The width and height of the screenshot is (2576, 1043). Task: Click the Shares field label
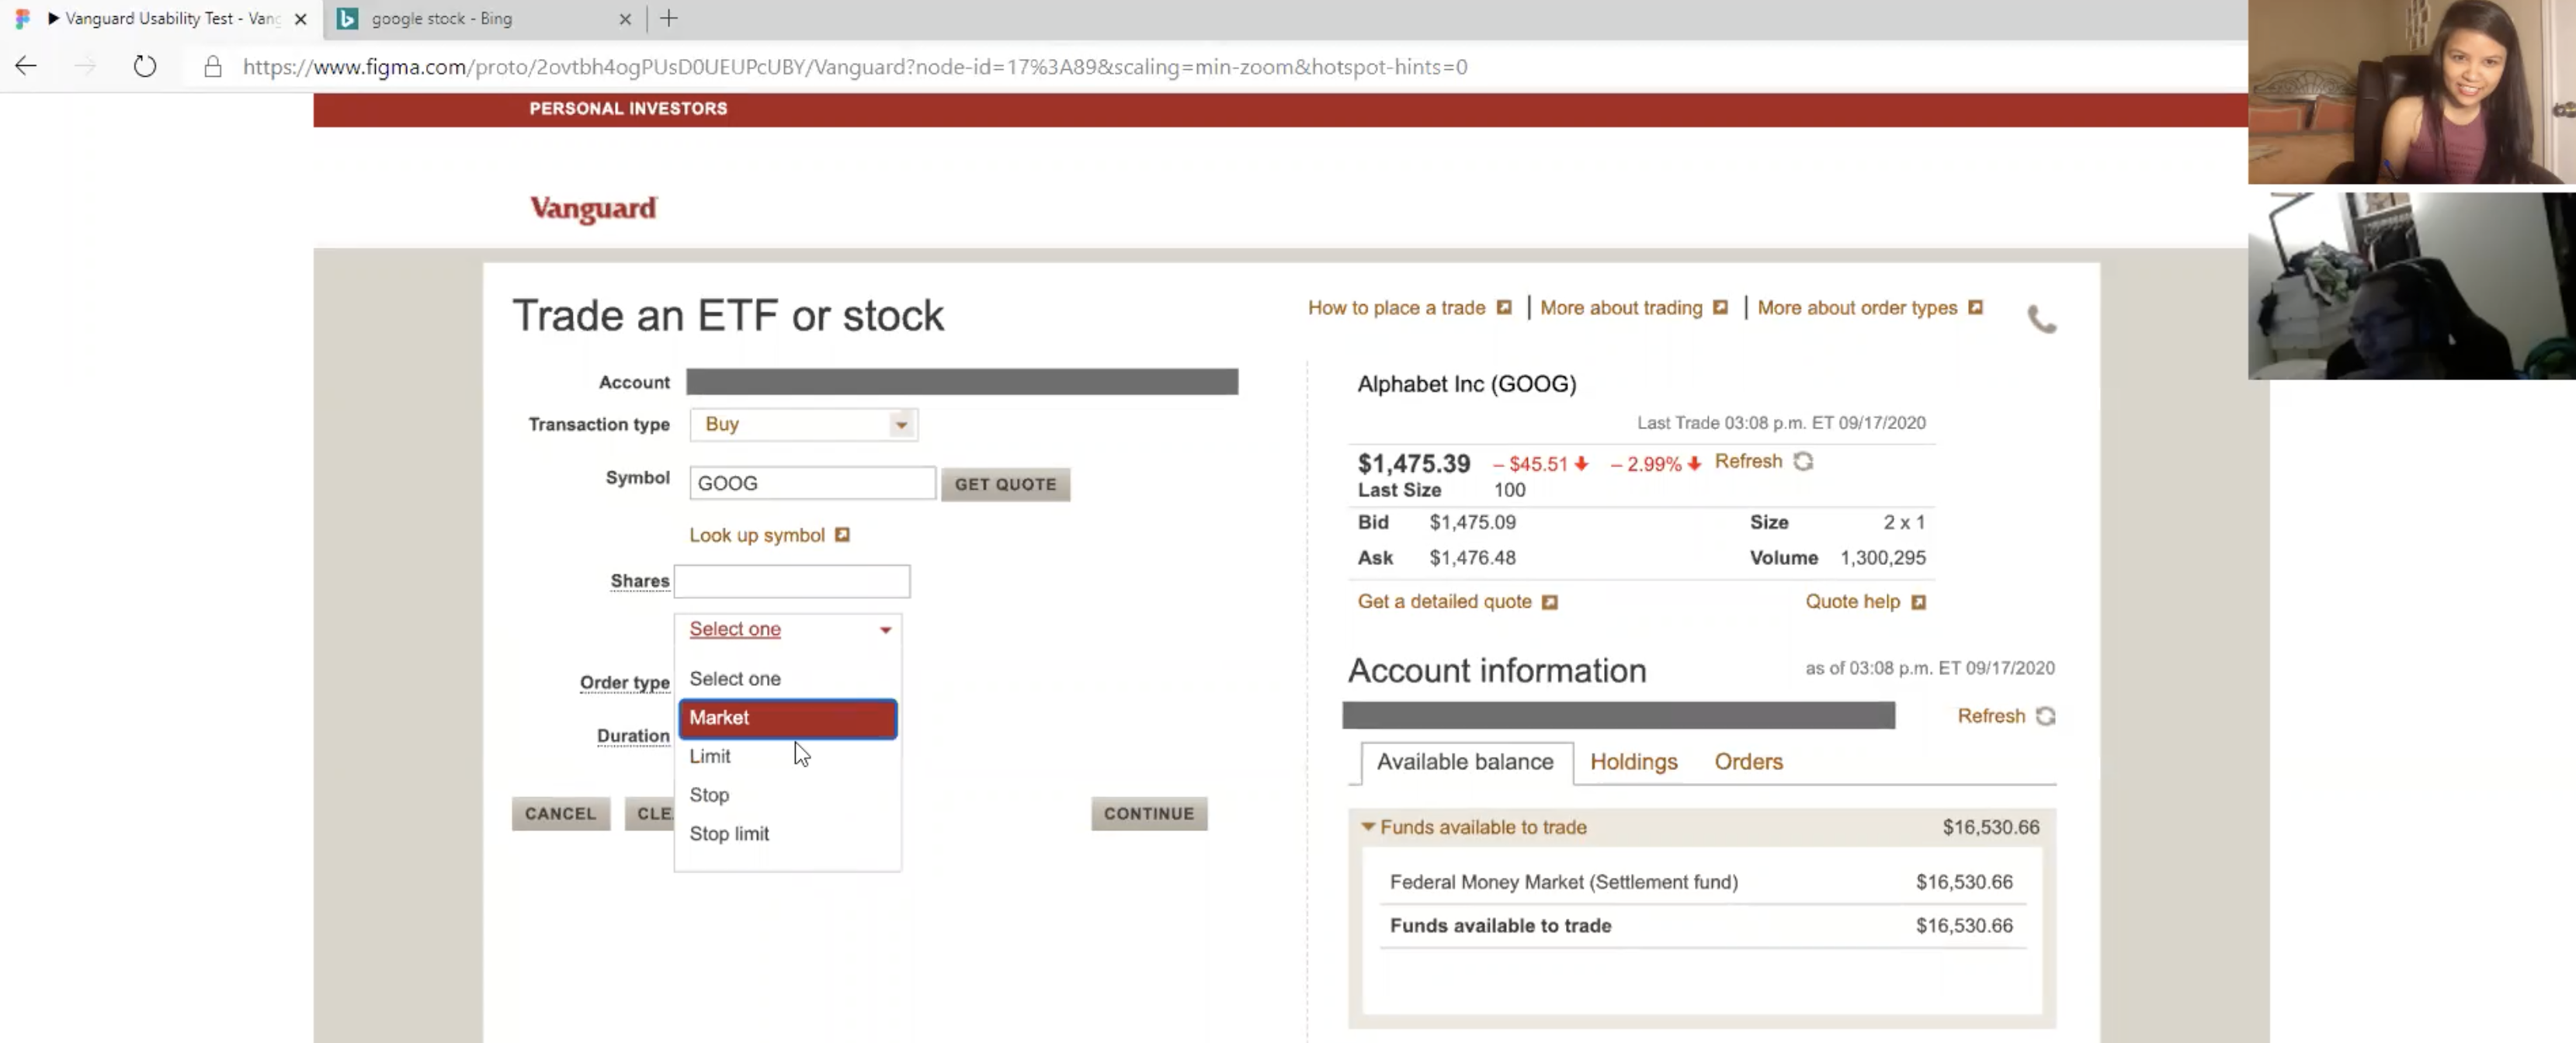point(640,581)
